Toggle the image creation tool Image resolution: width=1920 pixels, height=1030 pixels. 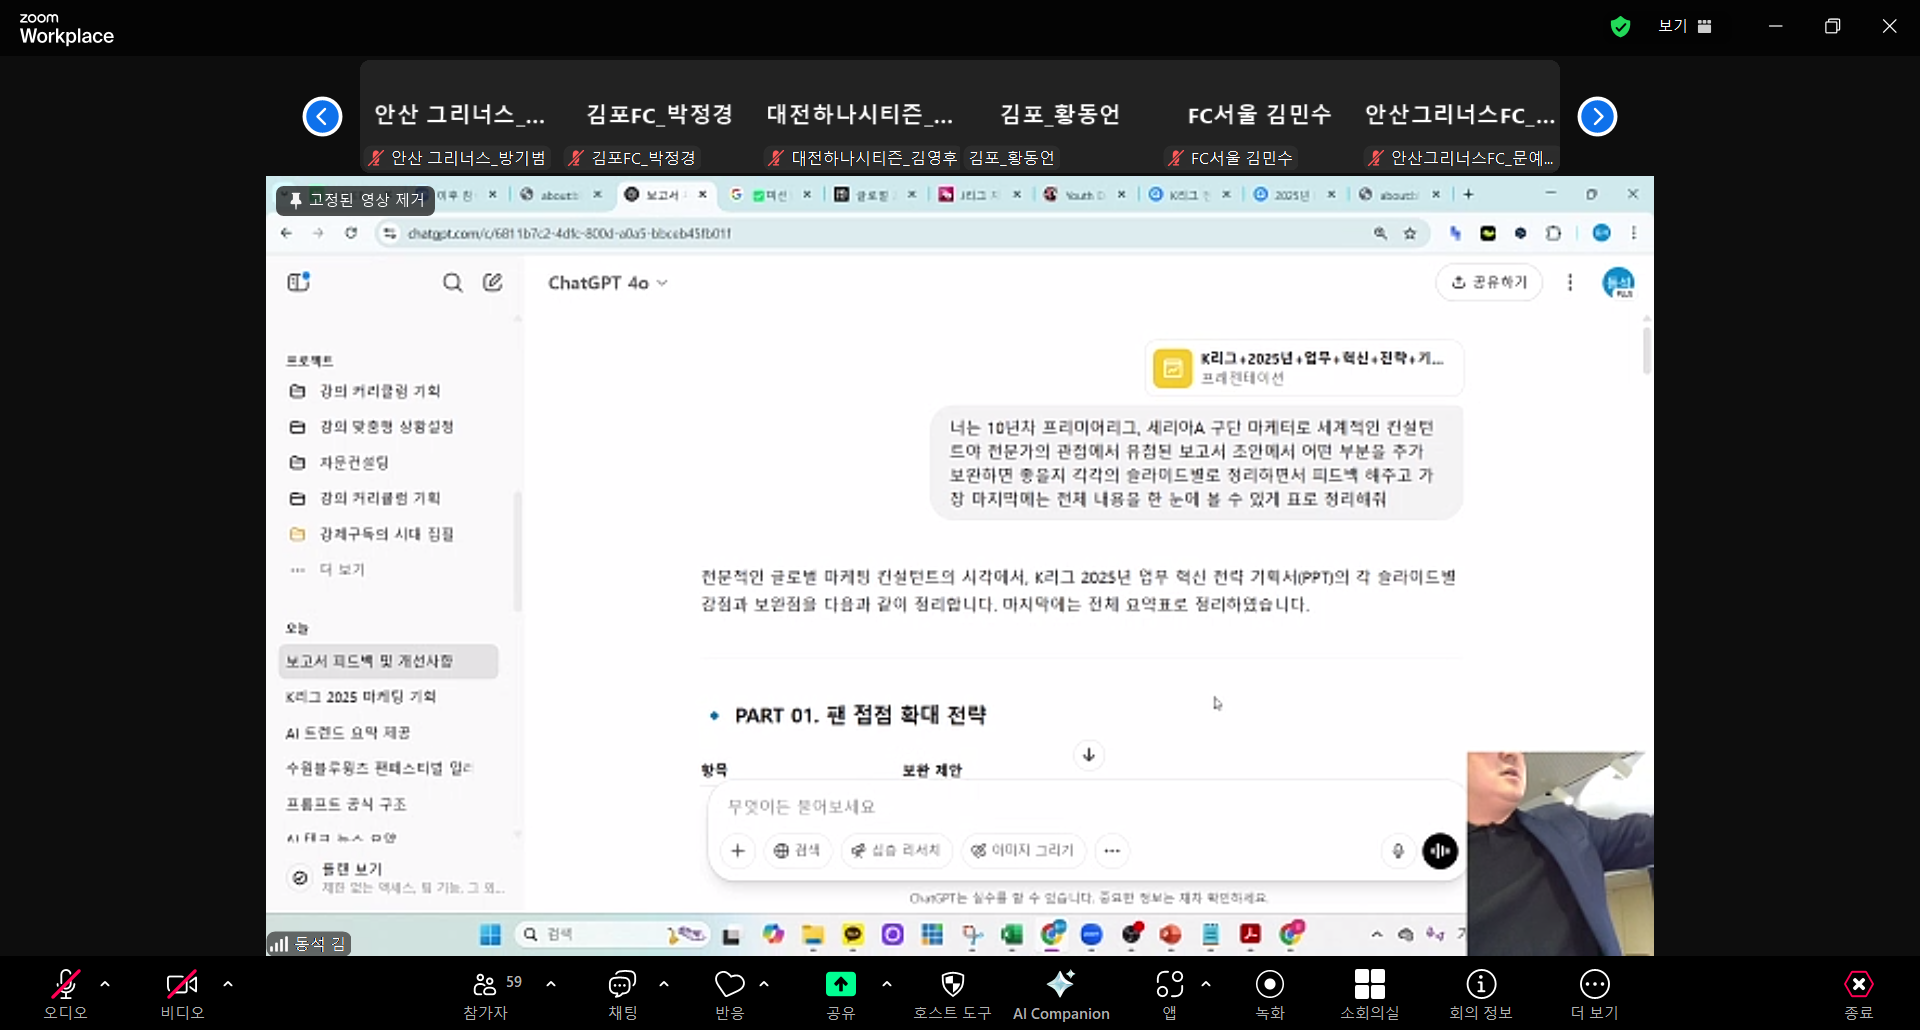click(1023, 851)
